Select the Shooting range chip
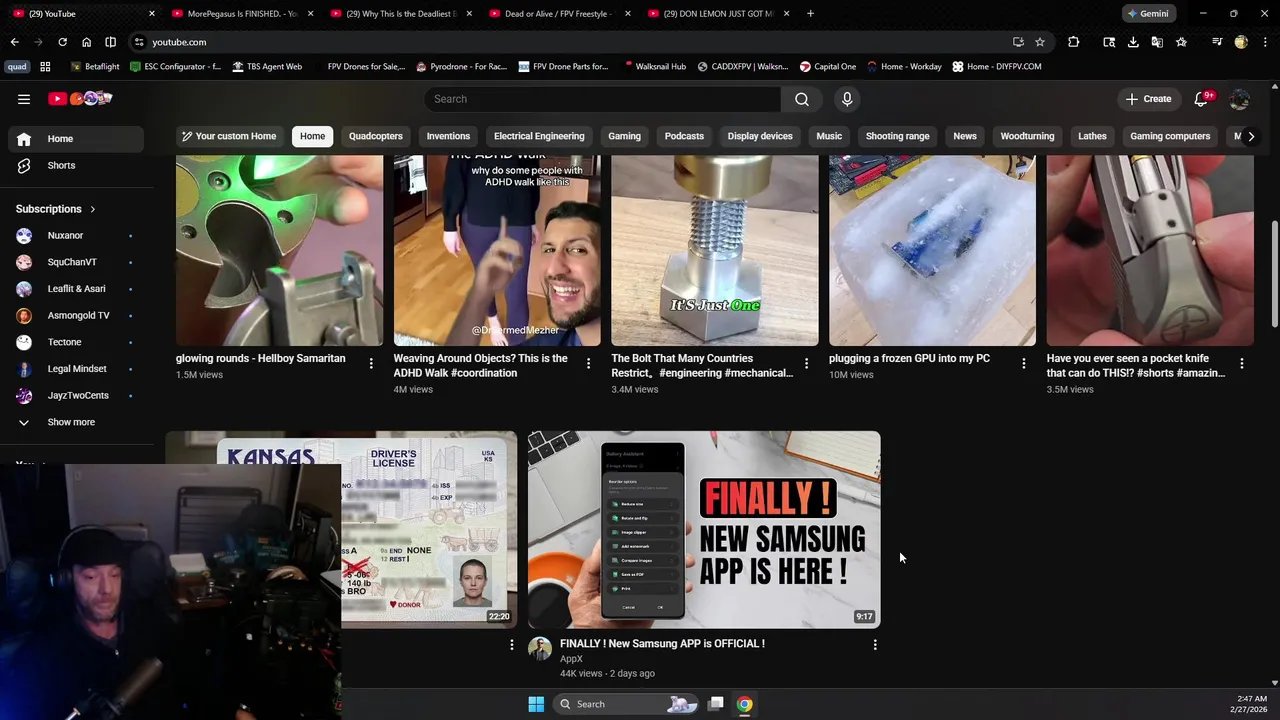This screenshot has width=1280, height=720. [x=897, y=136]
